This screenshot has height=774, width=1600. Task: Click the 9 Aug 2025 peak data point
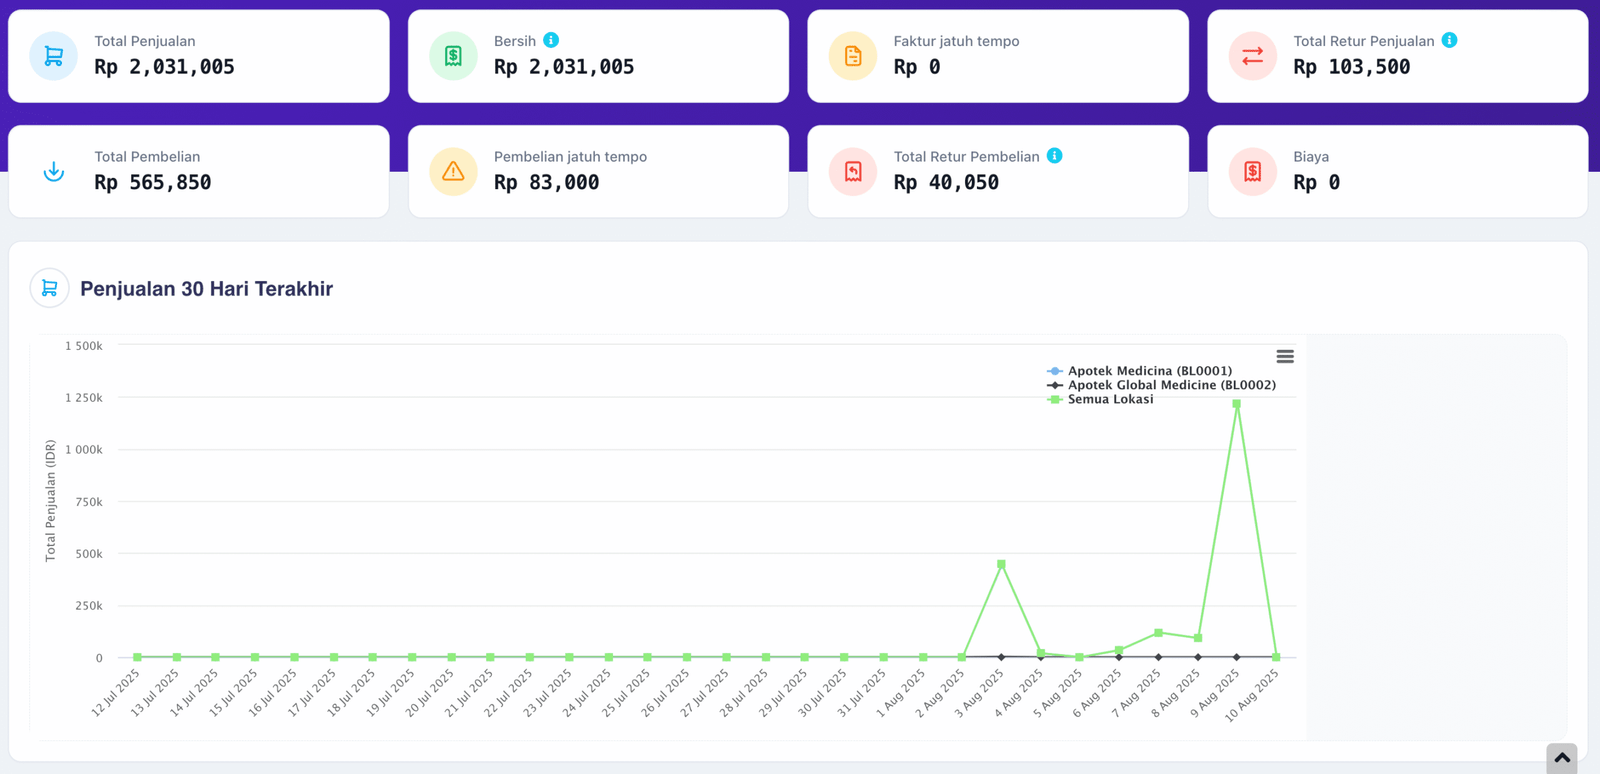[x=1237, y=404]
